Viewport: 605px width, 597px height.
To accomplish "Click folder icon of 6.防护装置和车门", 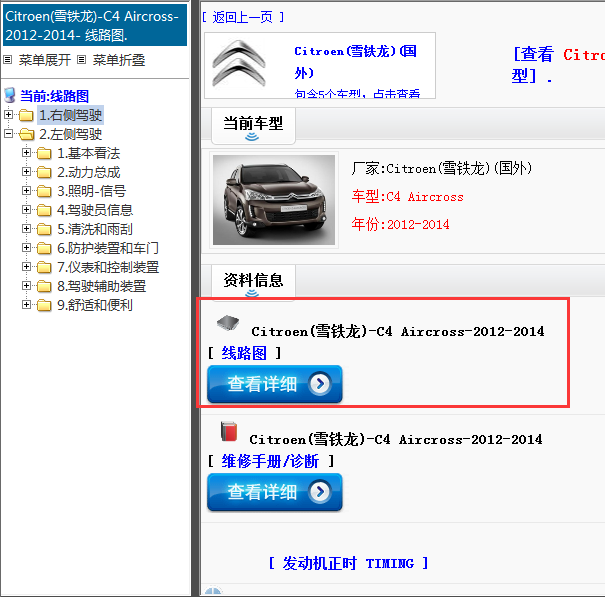I will (44, 248).
